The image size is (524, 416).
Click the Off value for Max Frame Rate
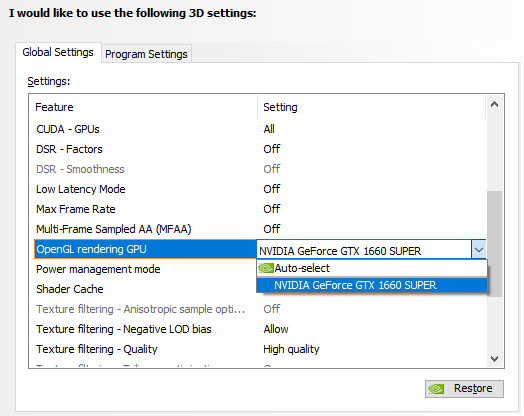pyautogui.click(x=272, y=209)
